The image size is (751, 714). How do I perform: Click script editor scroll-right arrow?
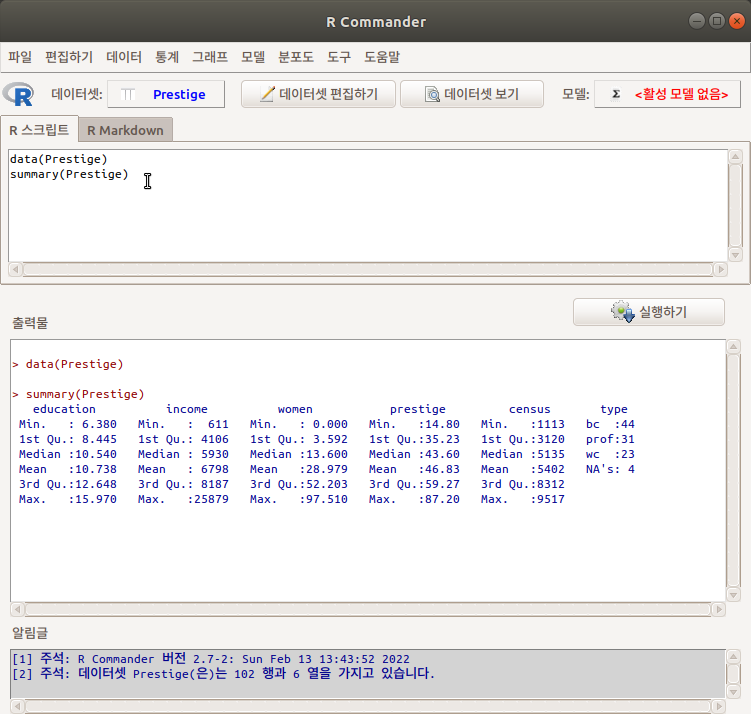[x=720, y=269]
